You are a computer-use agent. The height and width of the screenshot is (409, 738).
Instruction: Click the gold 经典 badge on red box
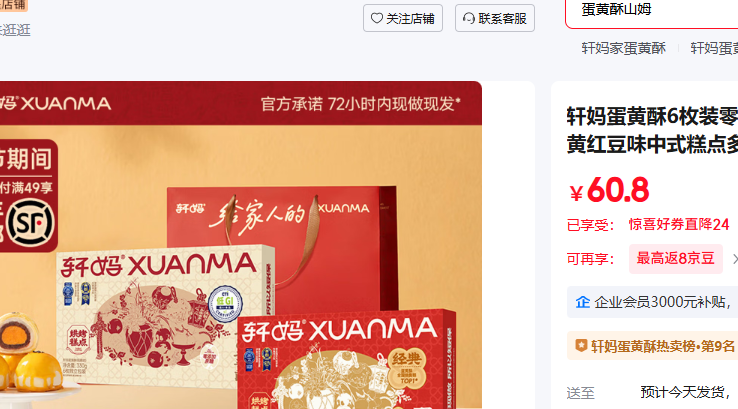[407, 367]
